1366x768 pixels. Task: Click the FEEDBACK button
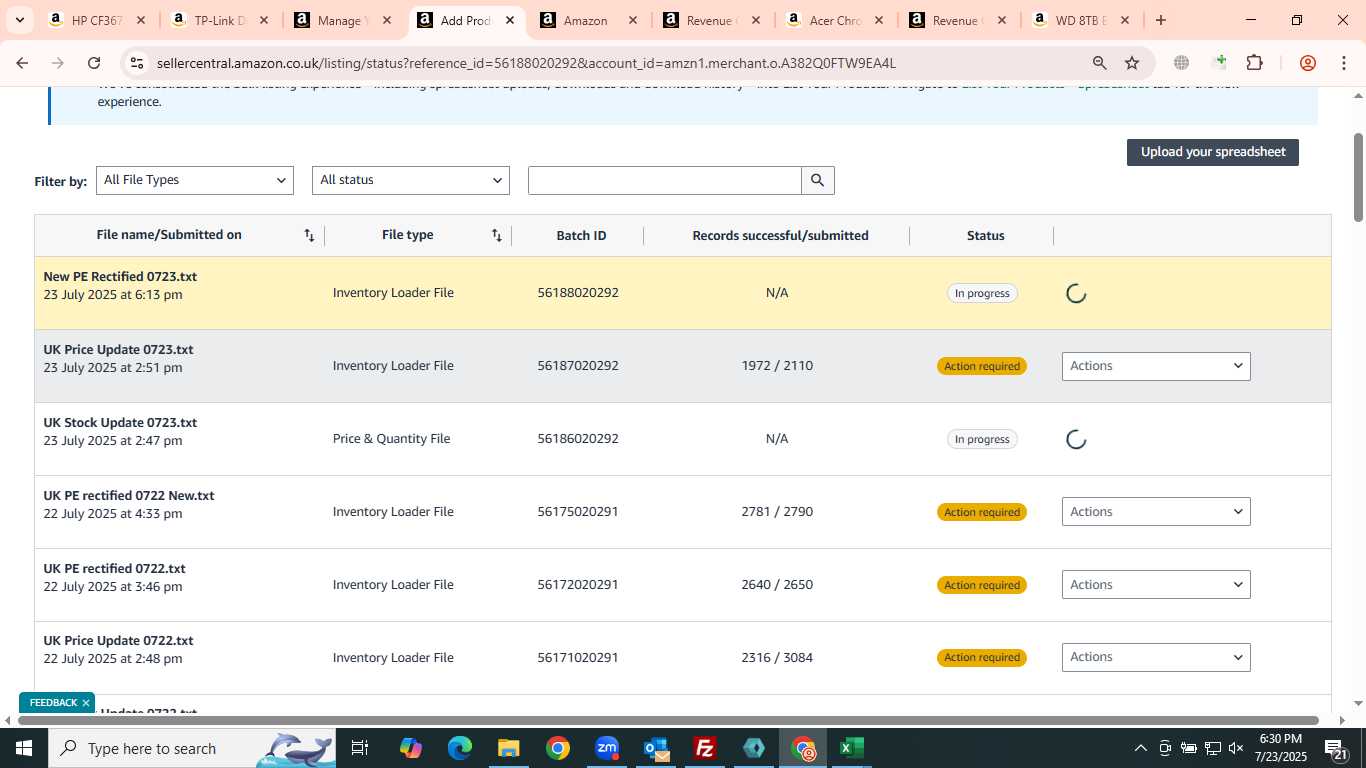coord(53,703)
